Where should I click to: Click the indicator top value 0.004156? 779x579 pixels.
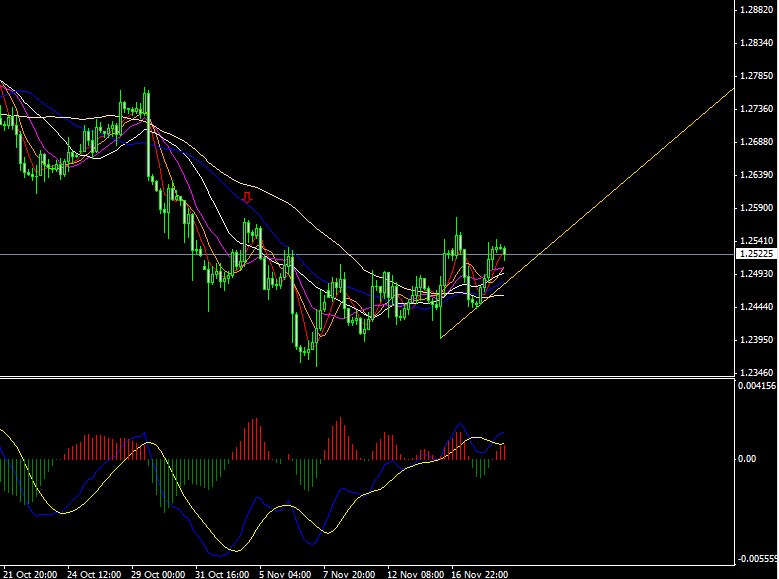click(757, 386)
